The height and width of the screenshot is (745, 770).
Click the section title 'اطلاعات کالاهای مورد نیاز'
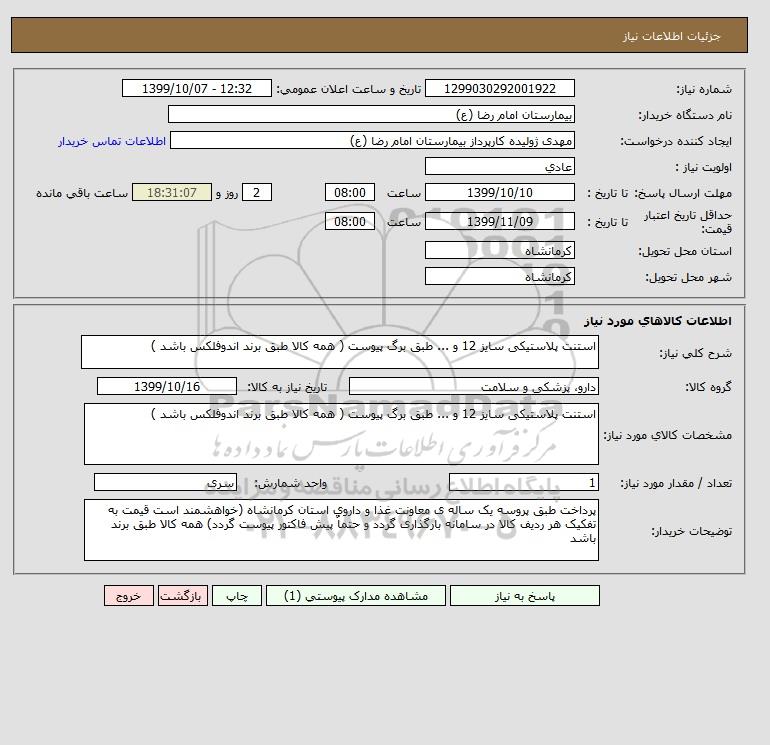tap(658, 321)
